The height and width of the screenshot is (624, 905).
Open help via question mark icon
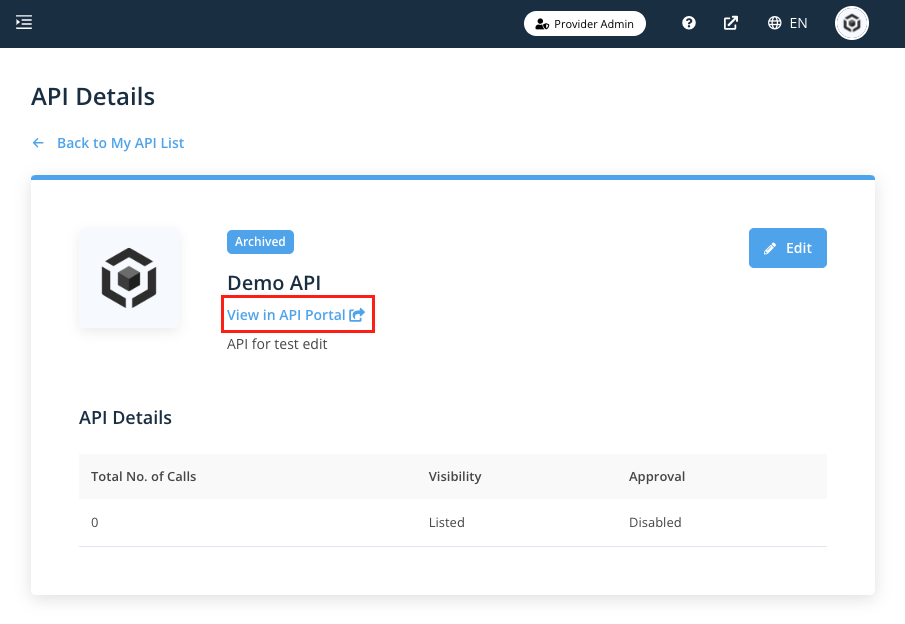pos(689,24)
